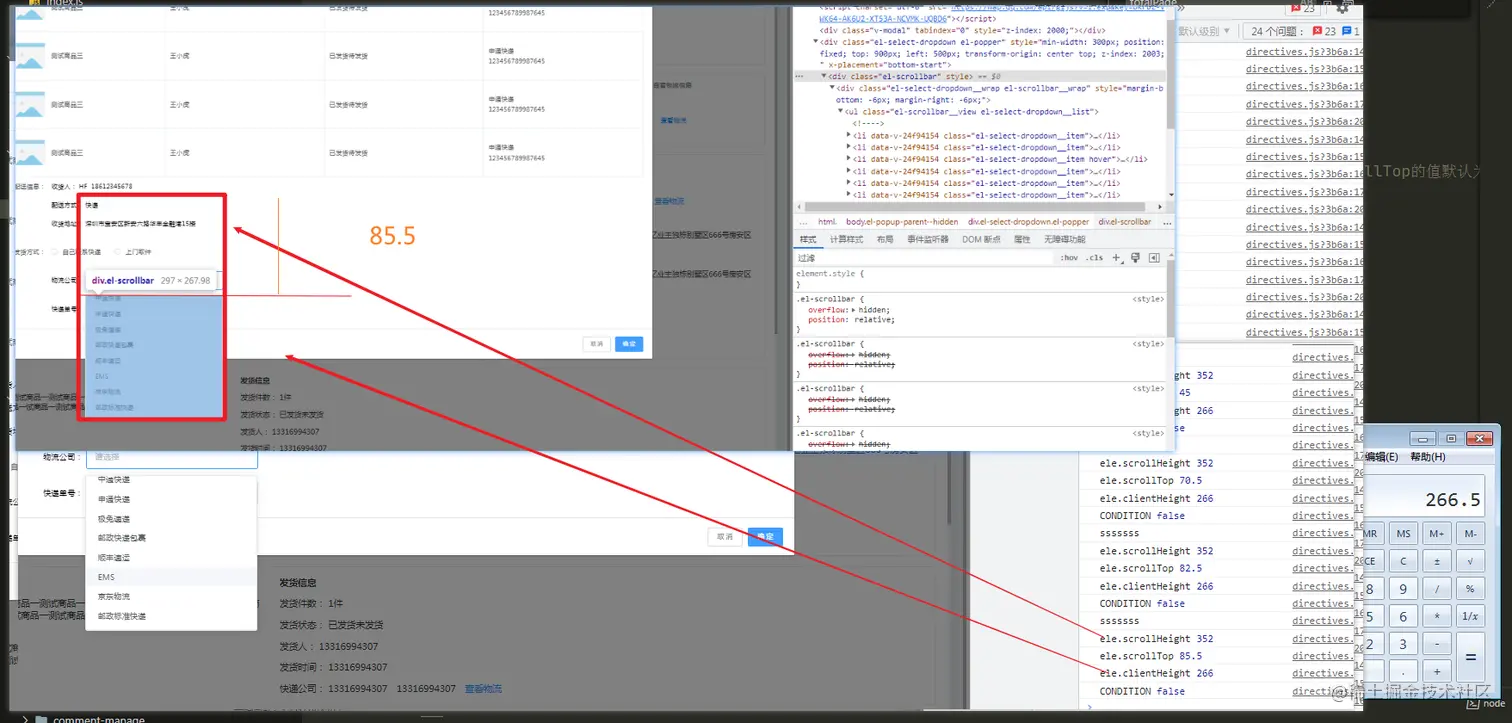Choose 京东物流 from the courier list

coord(172,596)
